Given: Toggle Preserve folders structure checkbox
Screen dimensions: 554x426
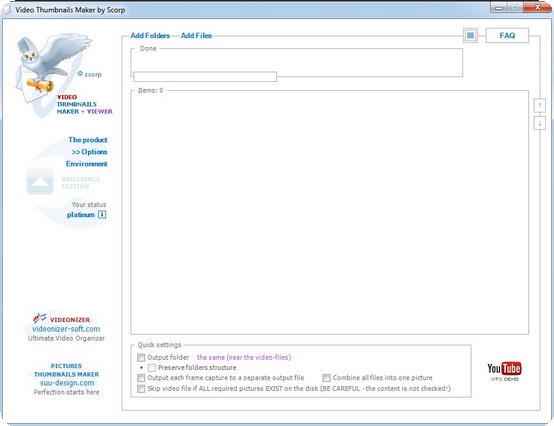Looking at the screenshot, I should [x=152, y=368].
